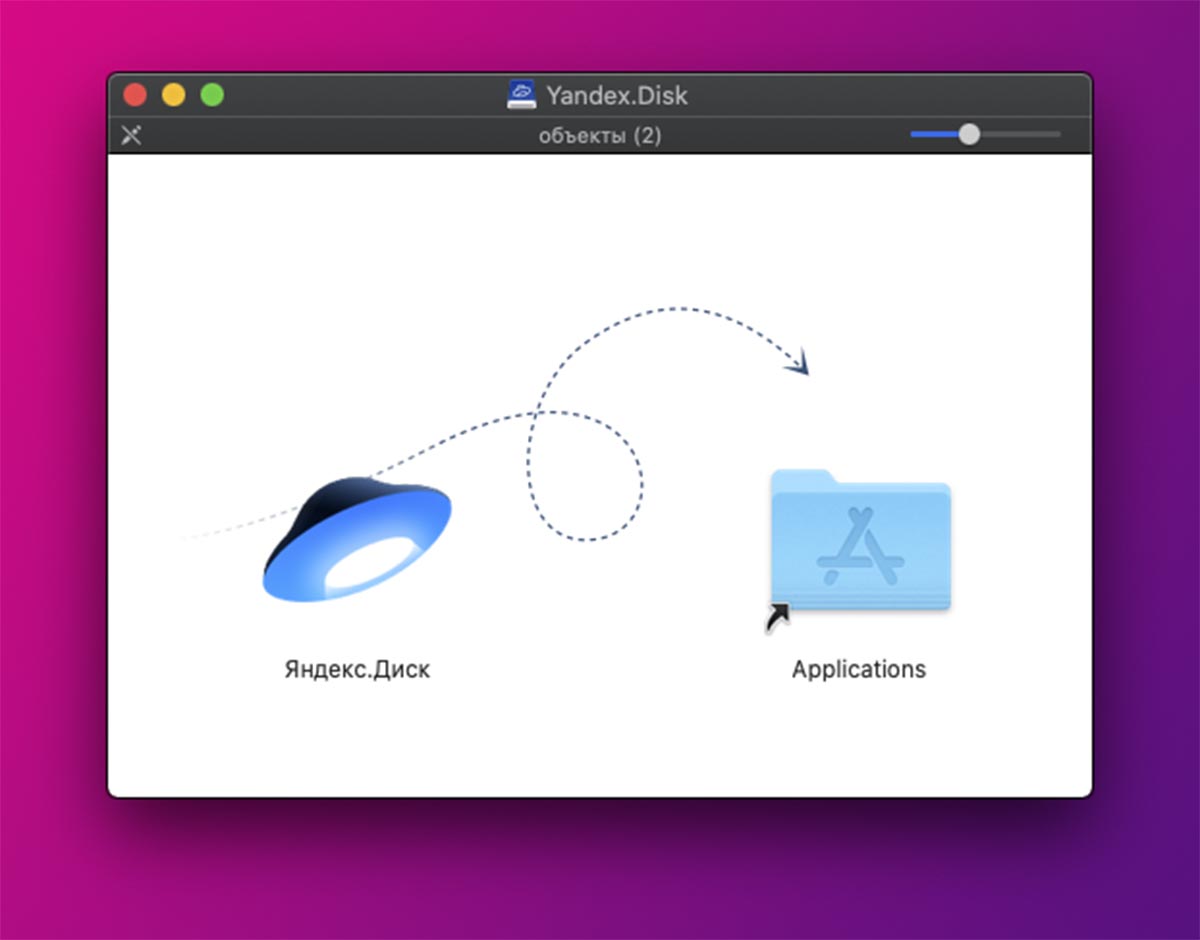Click the Yandex.Disk volume icon in title bar
This screenshot has width=1200, height=940.
point(522,95)
